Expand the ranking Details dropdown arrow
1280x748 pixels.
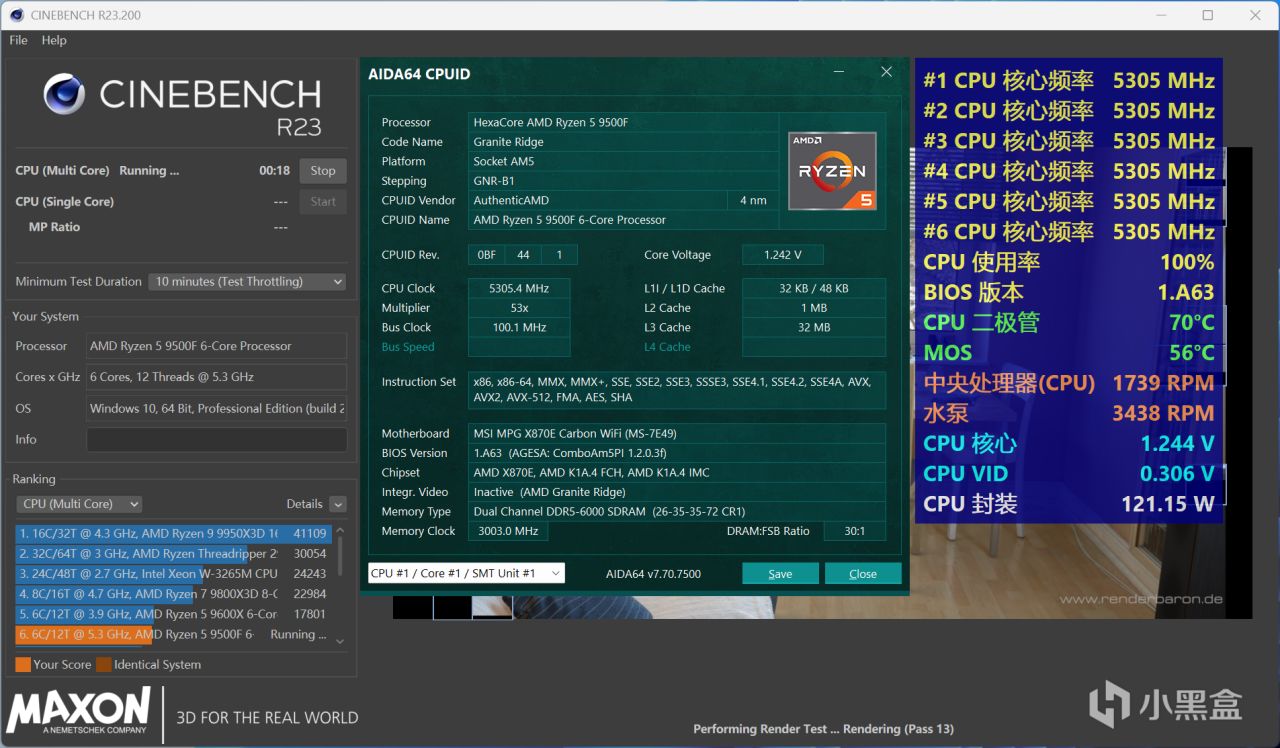tap(338, 504)
